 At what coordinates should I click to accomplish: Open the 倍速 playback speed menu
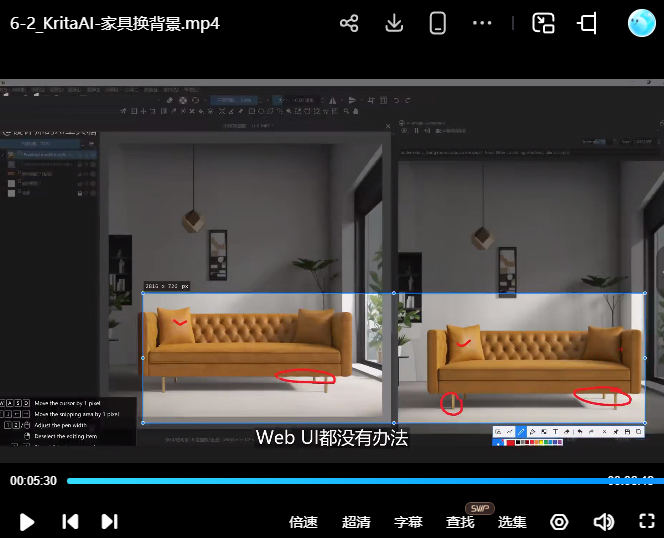(x=303, y=522)
